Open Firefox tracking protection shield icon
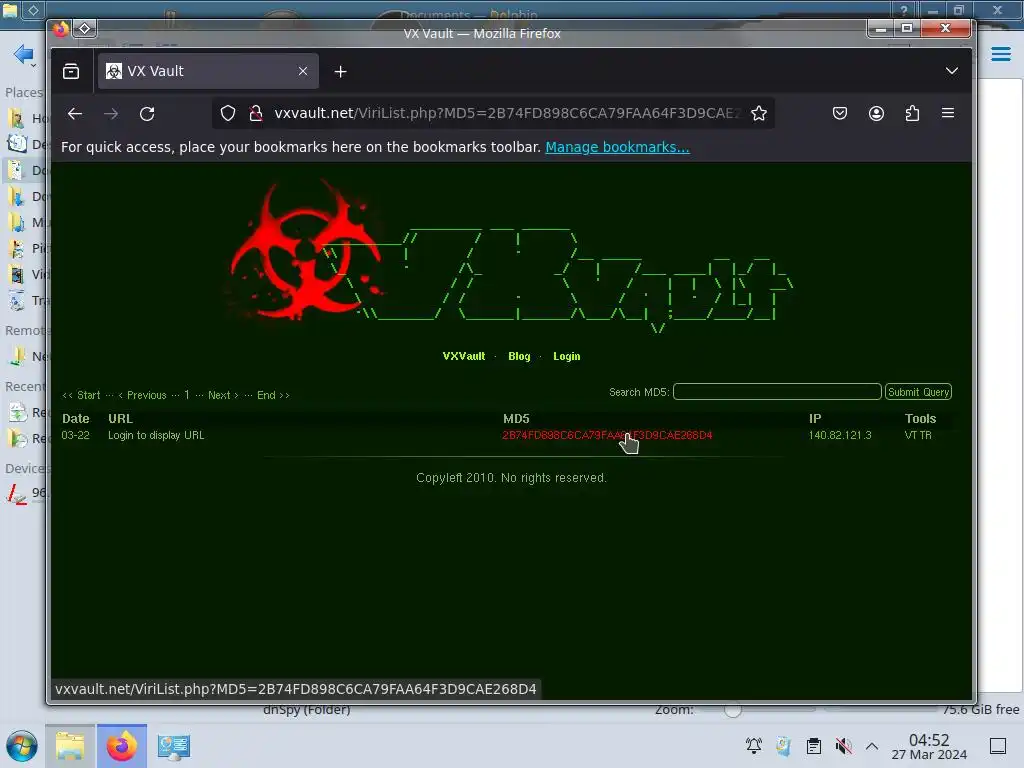 (x=227, y=114)
